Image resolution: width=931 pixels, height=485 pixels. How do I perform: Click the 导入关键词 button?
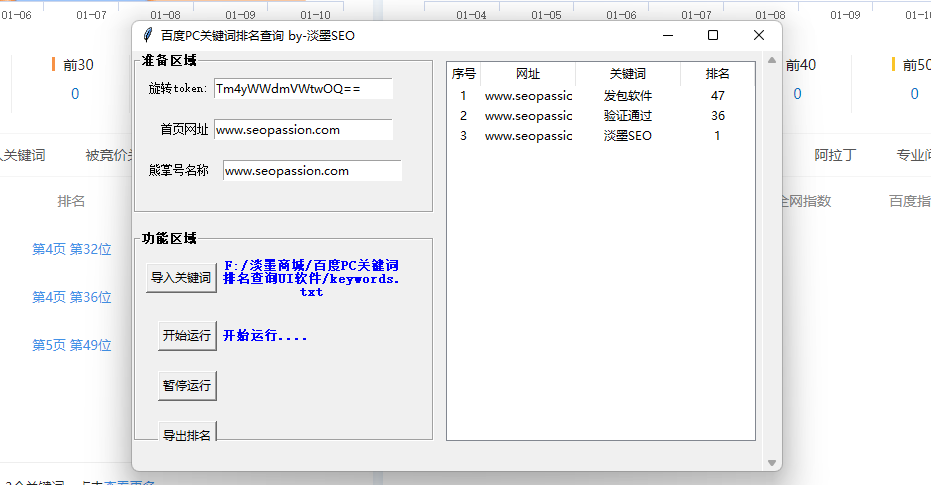coord(181,277)
